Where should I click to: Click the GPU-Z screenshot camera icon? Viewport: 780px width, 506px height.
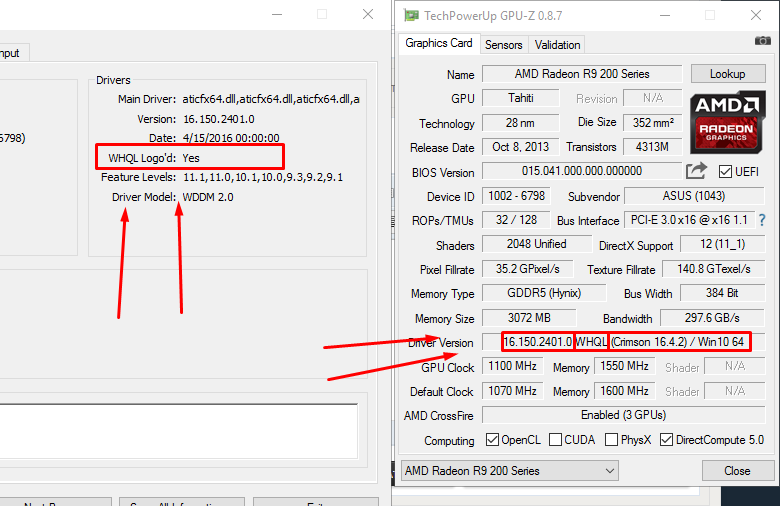coord(762,41)
